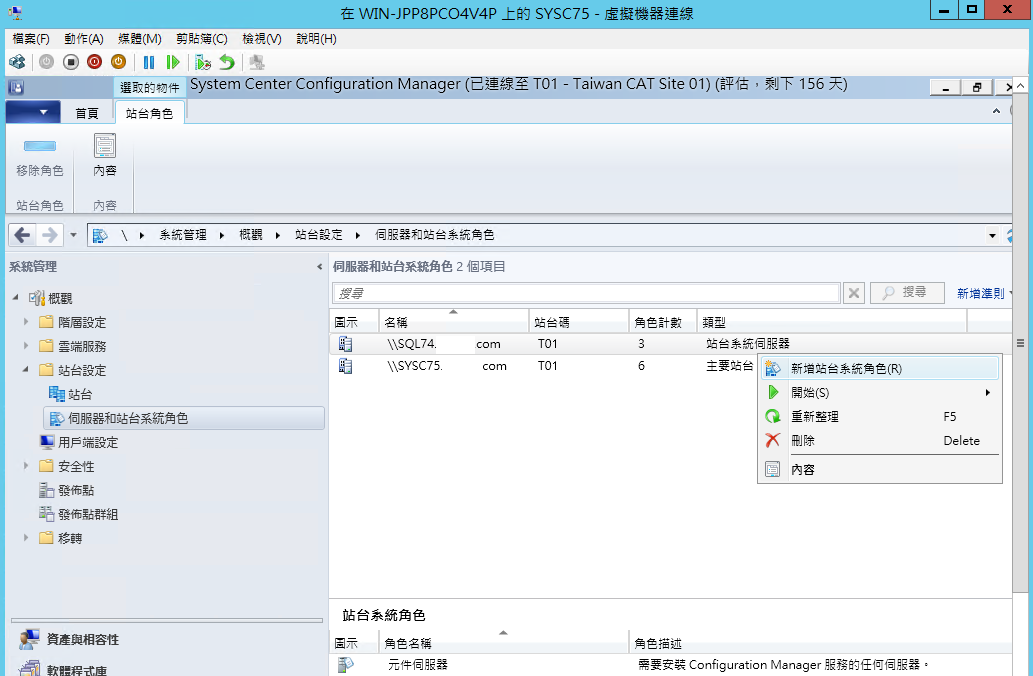Pause the virtual machine
This screenshot has height=676, width=1033.
point(149,62)
